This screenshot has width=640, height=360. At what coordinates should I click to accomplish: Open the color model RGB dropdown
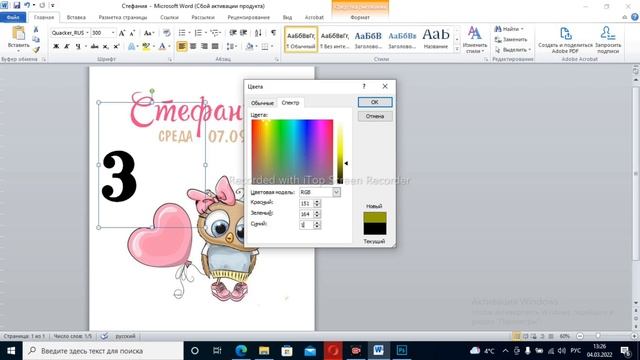click(336, 192)
